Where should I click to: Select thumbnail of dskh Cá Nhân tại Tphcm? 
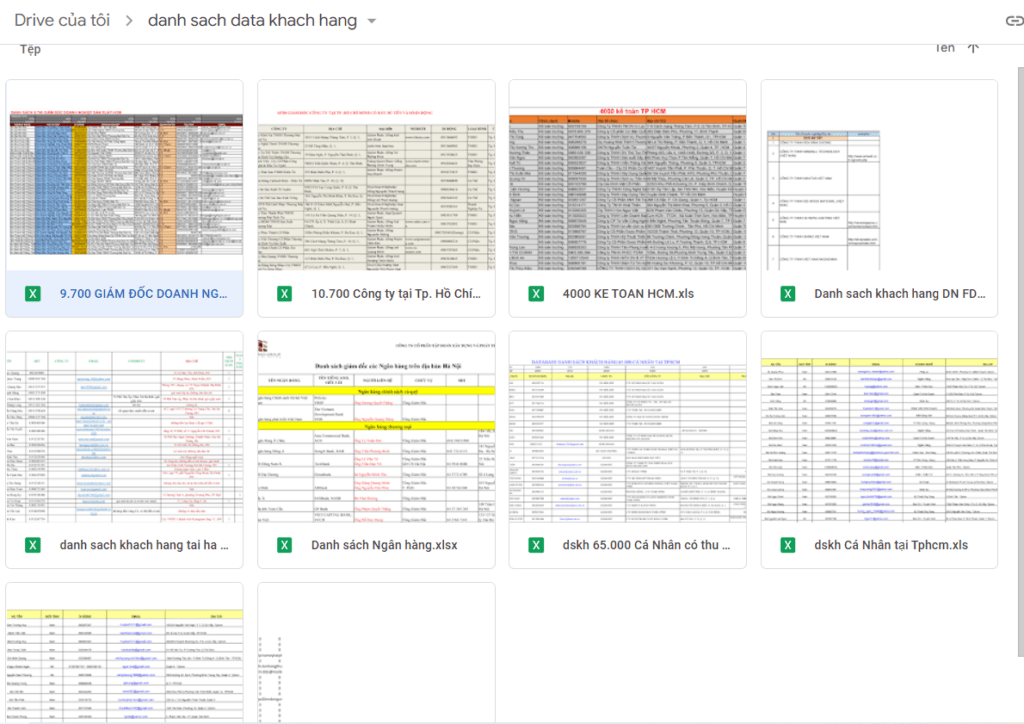click(x=879, y=428)
